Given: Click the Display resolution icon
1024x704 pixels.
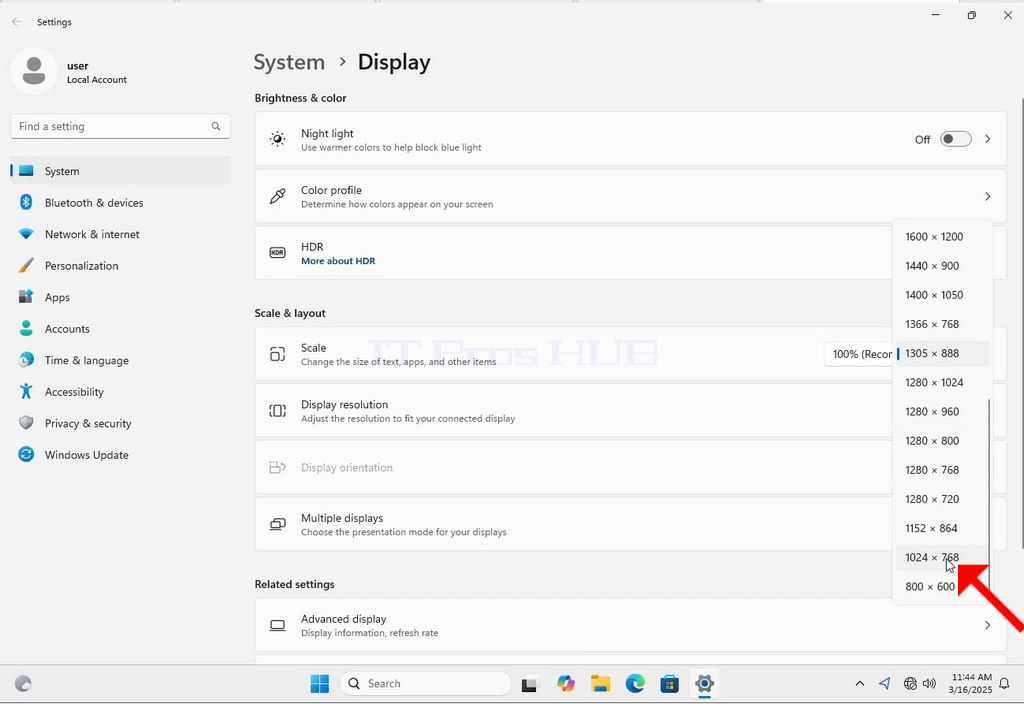Looking at the screenshot, I should [x=278, y=411].
